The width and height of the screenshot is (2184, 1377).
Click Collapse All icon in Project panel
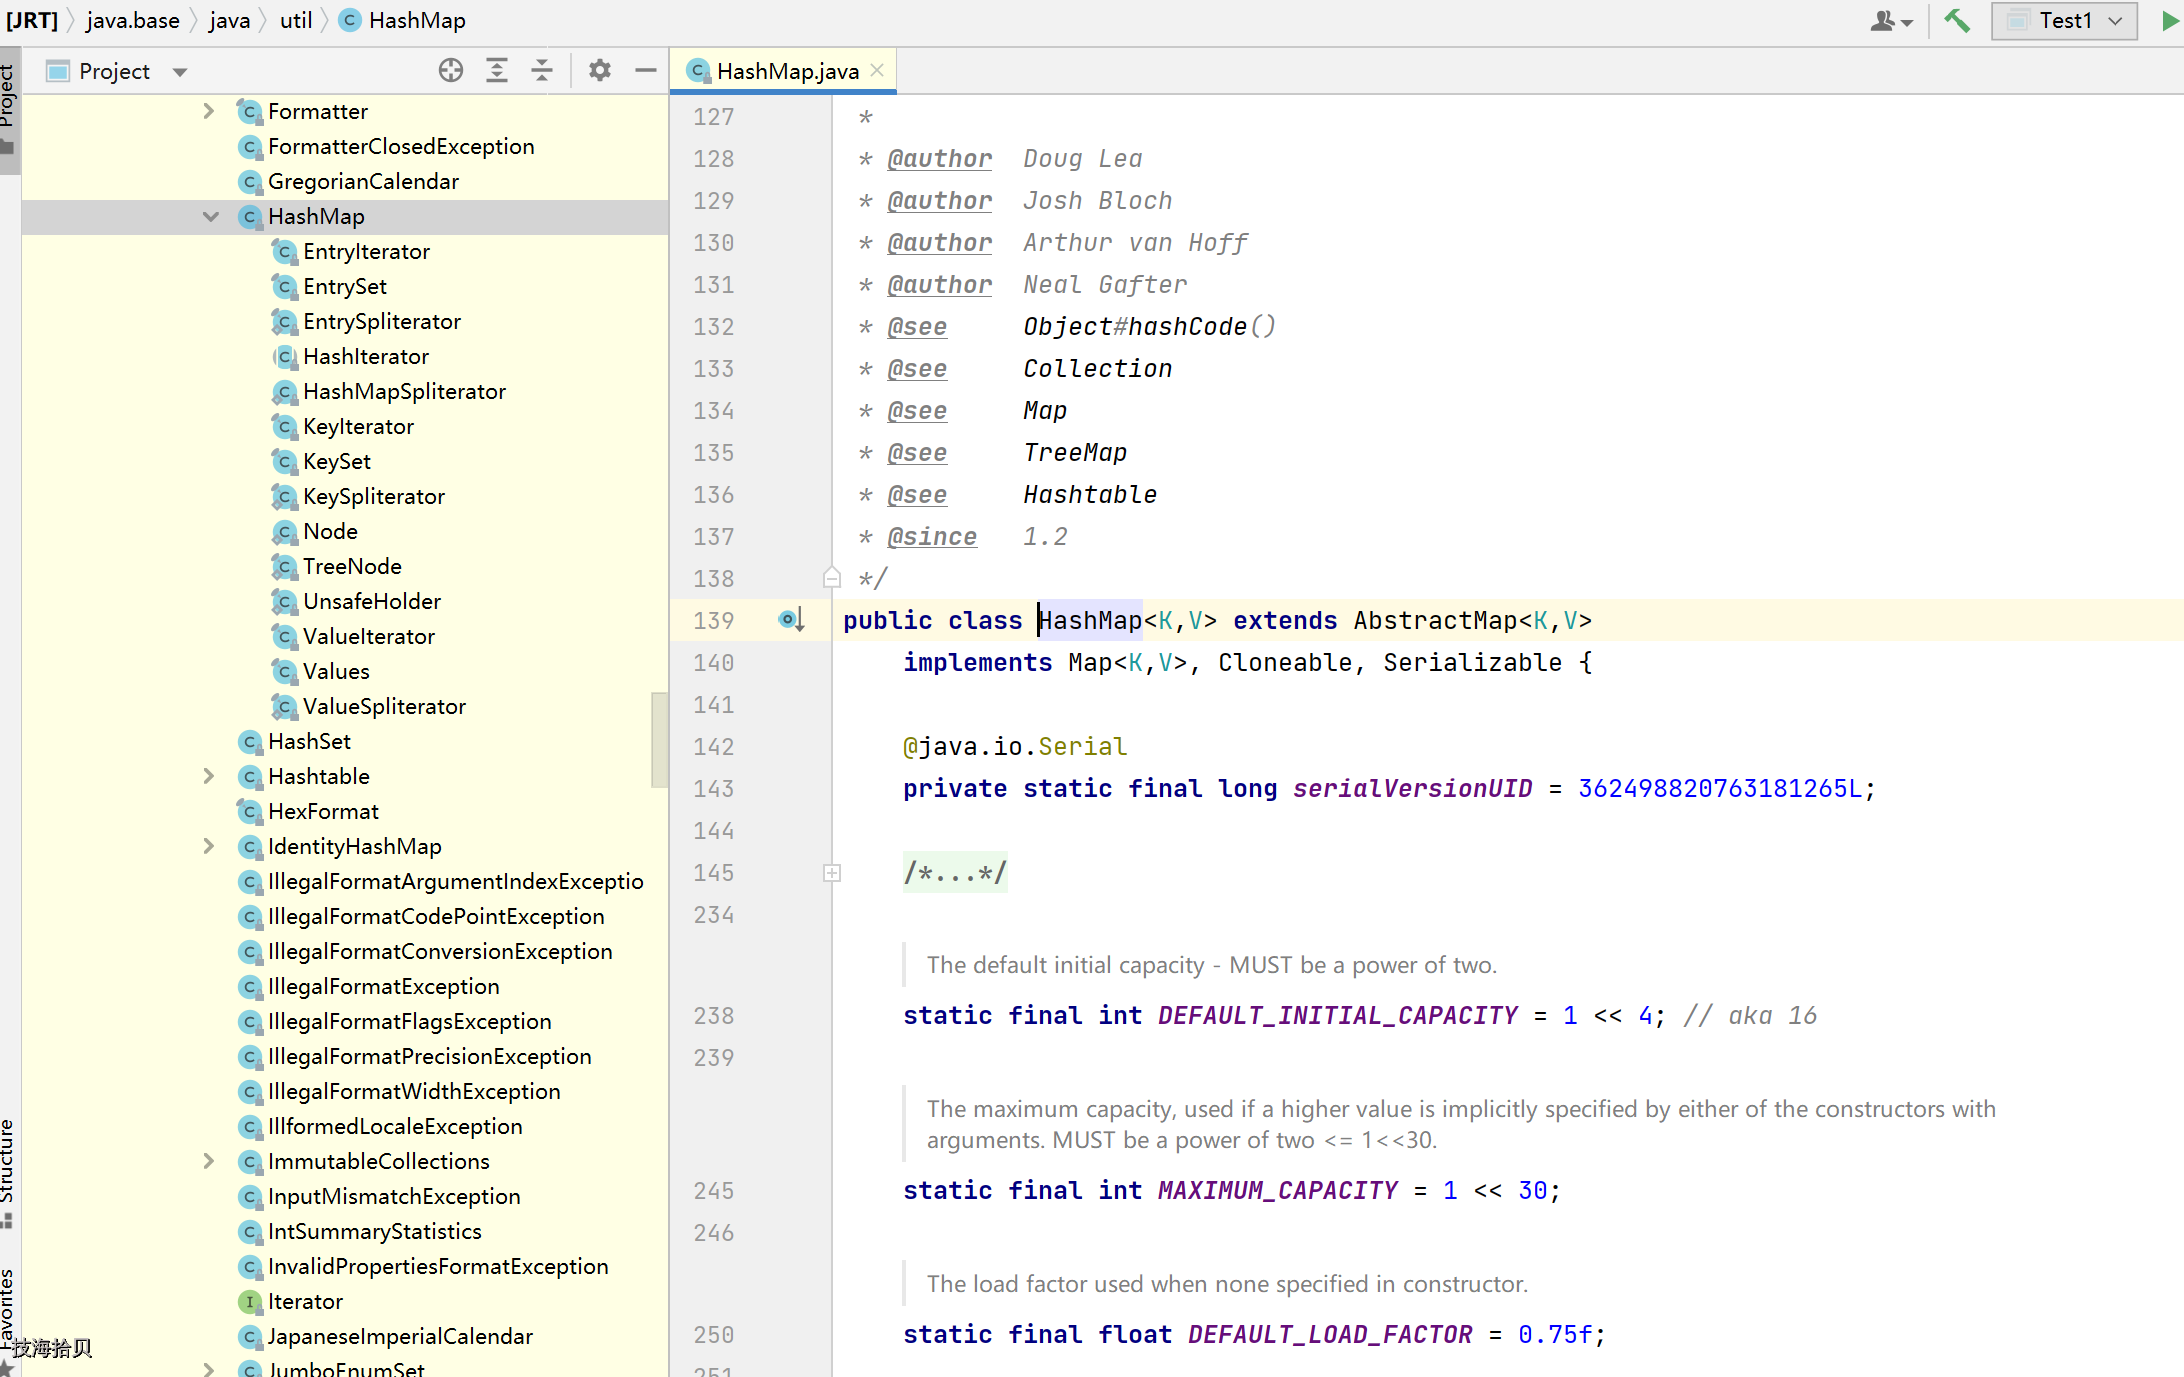(x=541, y=70)
